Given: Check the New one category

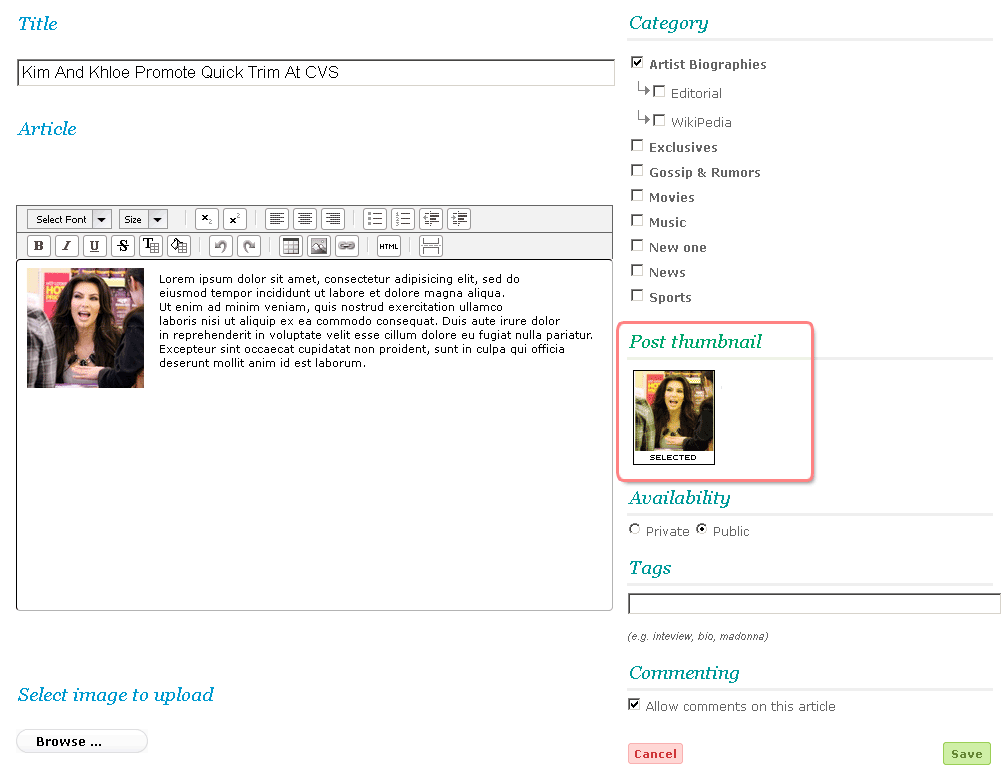Looking at the screenshot, I should (637, 245).
